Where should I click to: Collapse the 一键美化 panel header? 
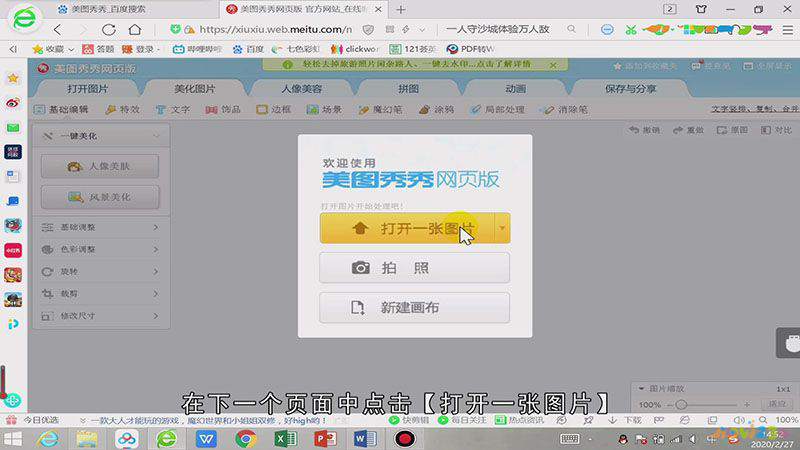(101, 136)
